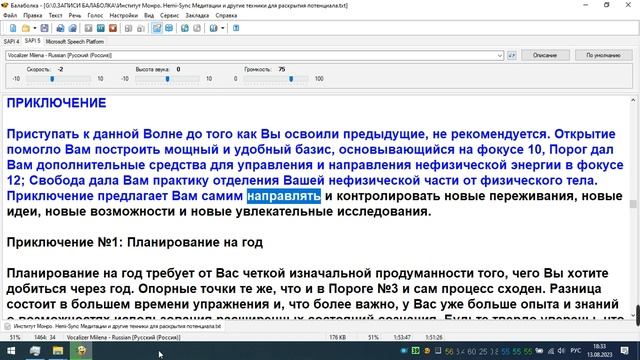Viewport: 640px width, 360px height.
Task: Adjust the Громкость volume slider
Action: 291,79
